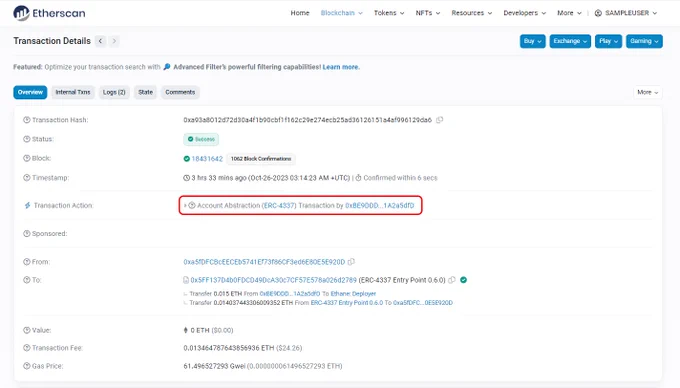The height and width of the screenshot is (388, 680).
Task: Click the 0 ETH value text
Action: [199, 330]
